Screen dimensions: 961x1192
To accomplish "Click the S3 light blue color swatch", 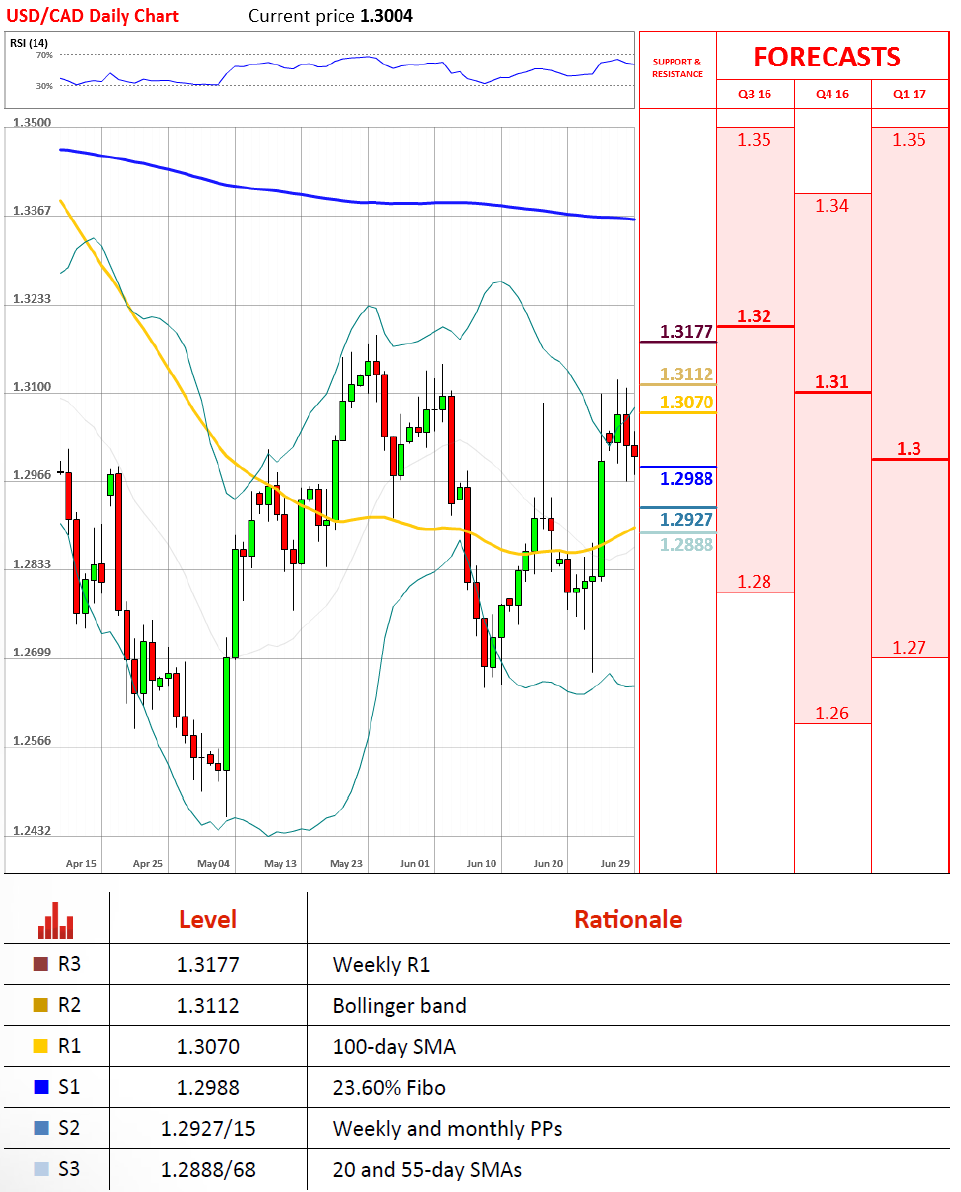I will click(x=41, y=1169).
